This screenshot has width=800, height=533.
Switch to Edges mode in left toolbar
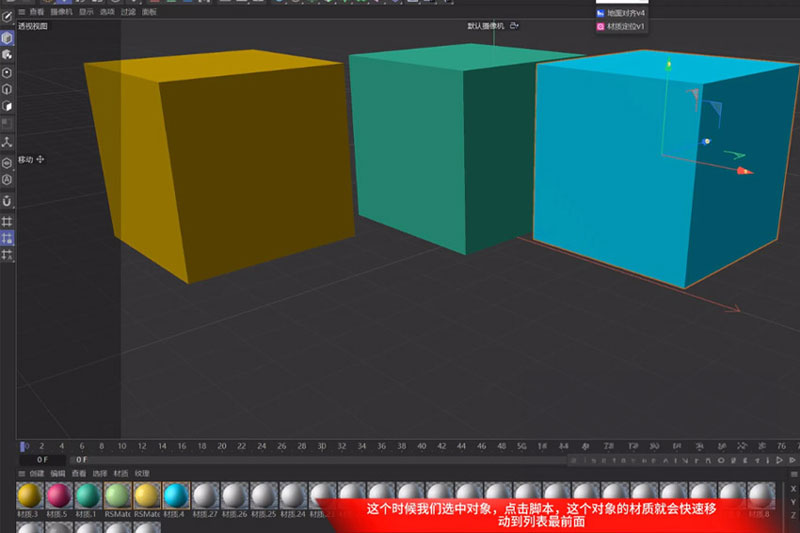[x=7, y=89]
